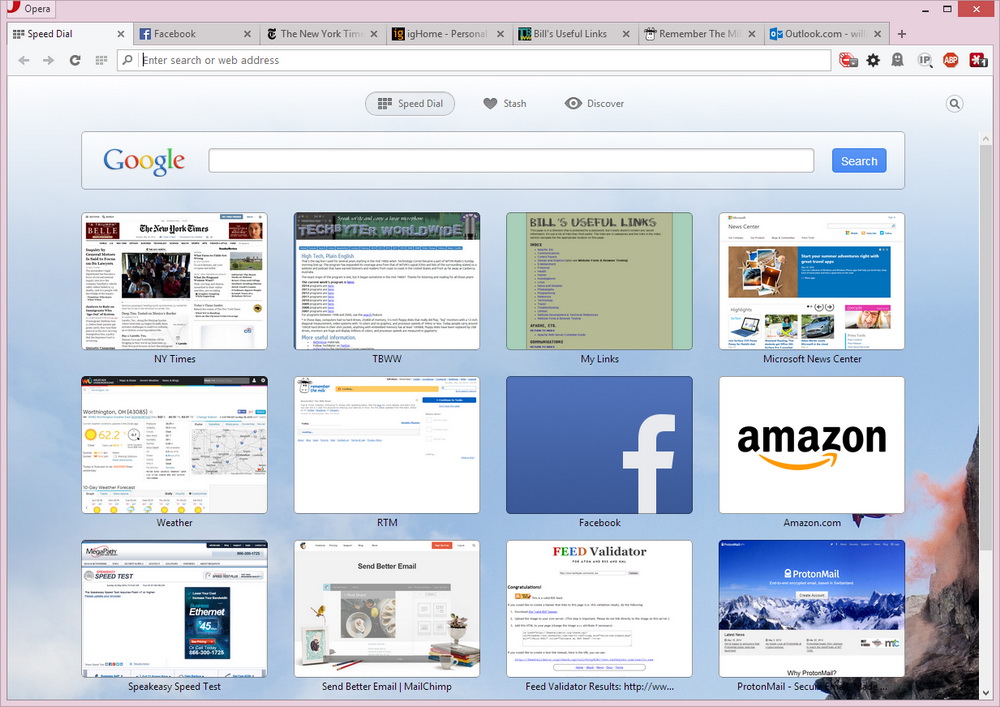Open the Facebook speed dial tile
Viewport: 1000px width, 707px height.
[599, 444]
